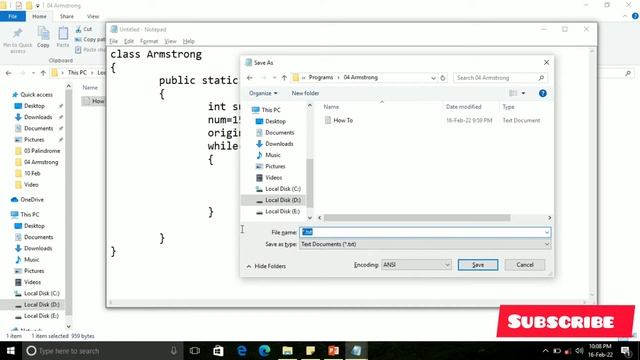This screenshot has width=640, height=360.
Task: Click the Save As help icon
Action: [542, 93]
